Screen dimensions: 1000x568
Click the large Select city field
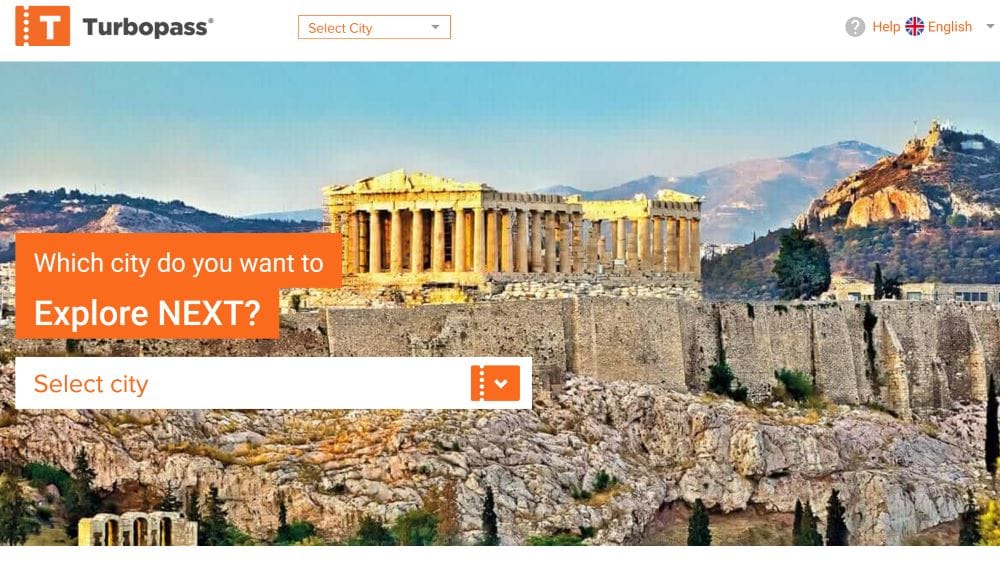pyautogui.click(x=273, y=383)
